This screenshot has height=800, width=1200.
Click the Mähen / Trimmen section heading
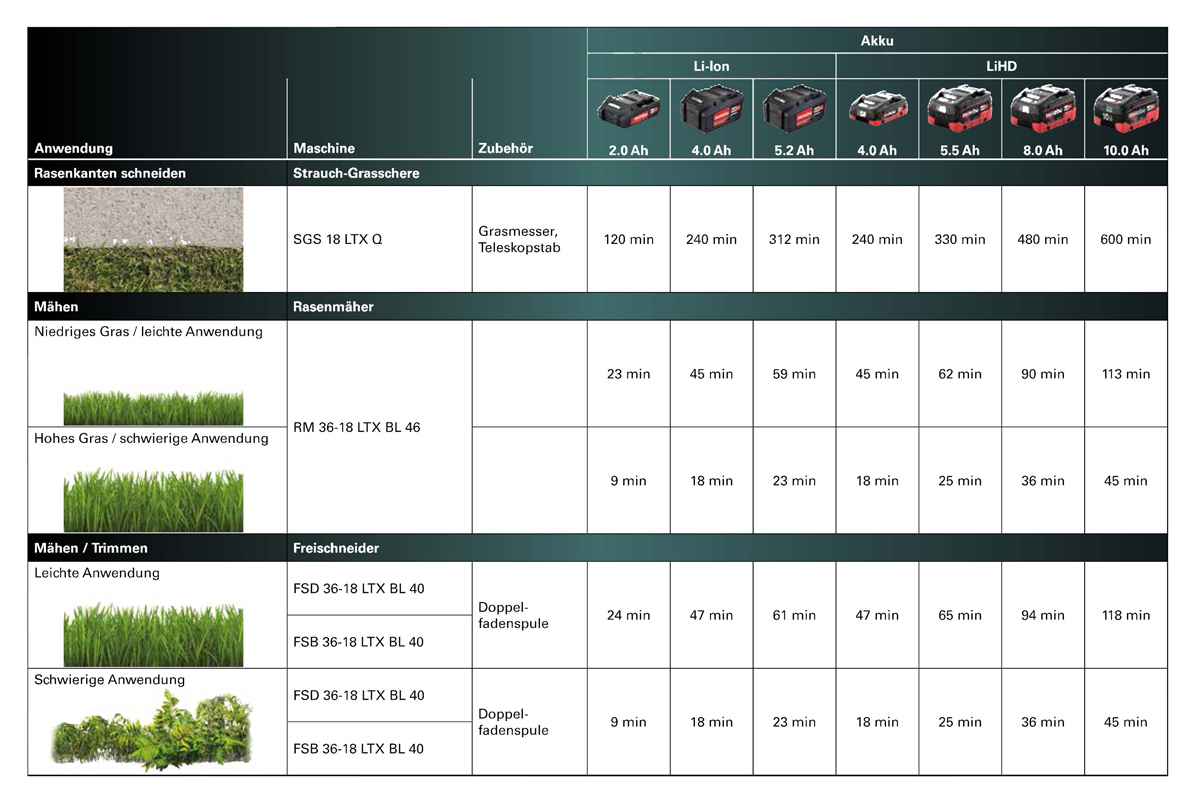[x=91, y=548]
